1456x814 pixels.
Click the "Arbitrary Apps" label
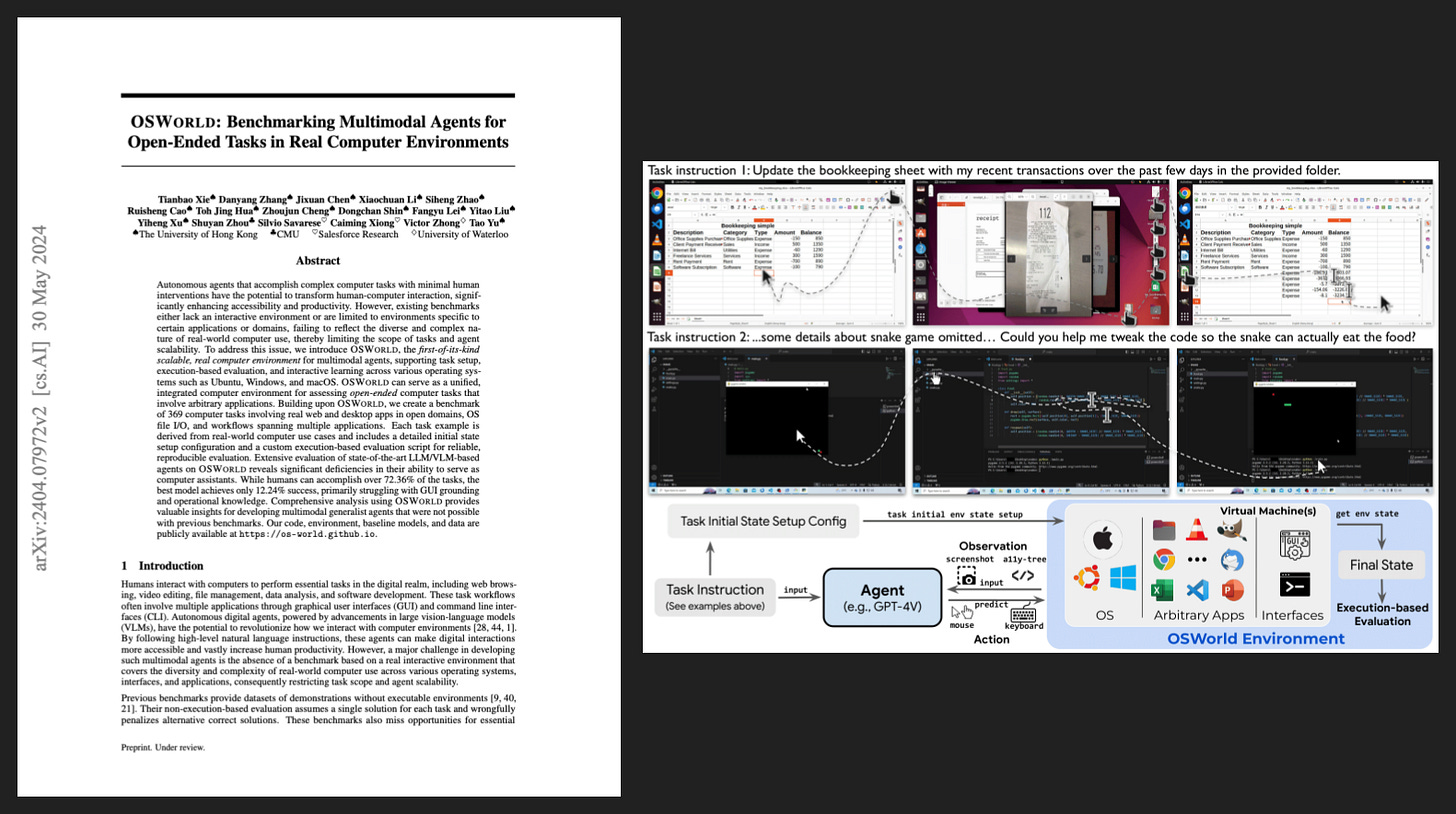pos(1199,615)
